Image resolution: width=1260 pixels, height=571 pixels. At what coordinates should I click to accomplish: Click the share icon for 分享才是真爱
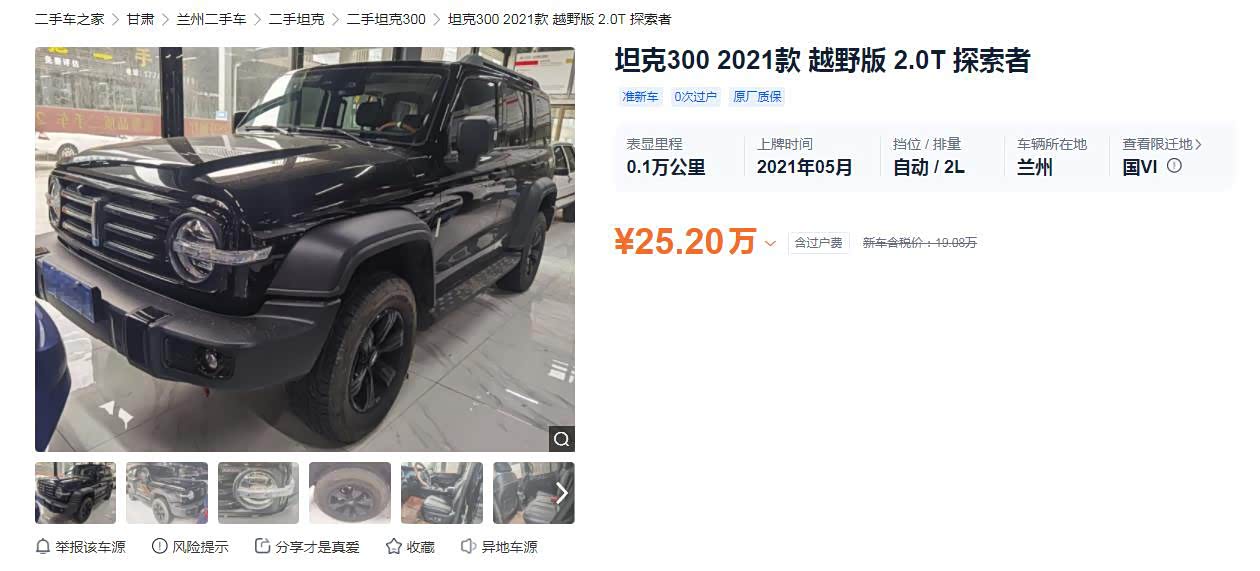click(x=263, y=547)
